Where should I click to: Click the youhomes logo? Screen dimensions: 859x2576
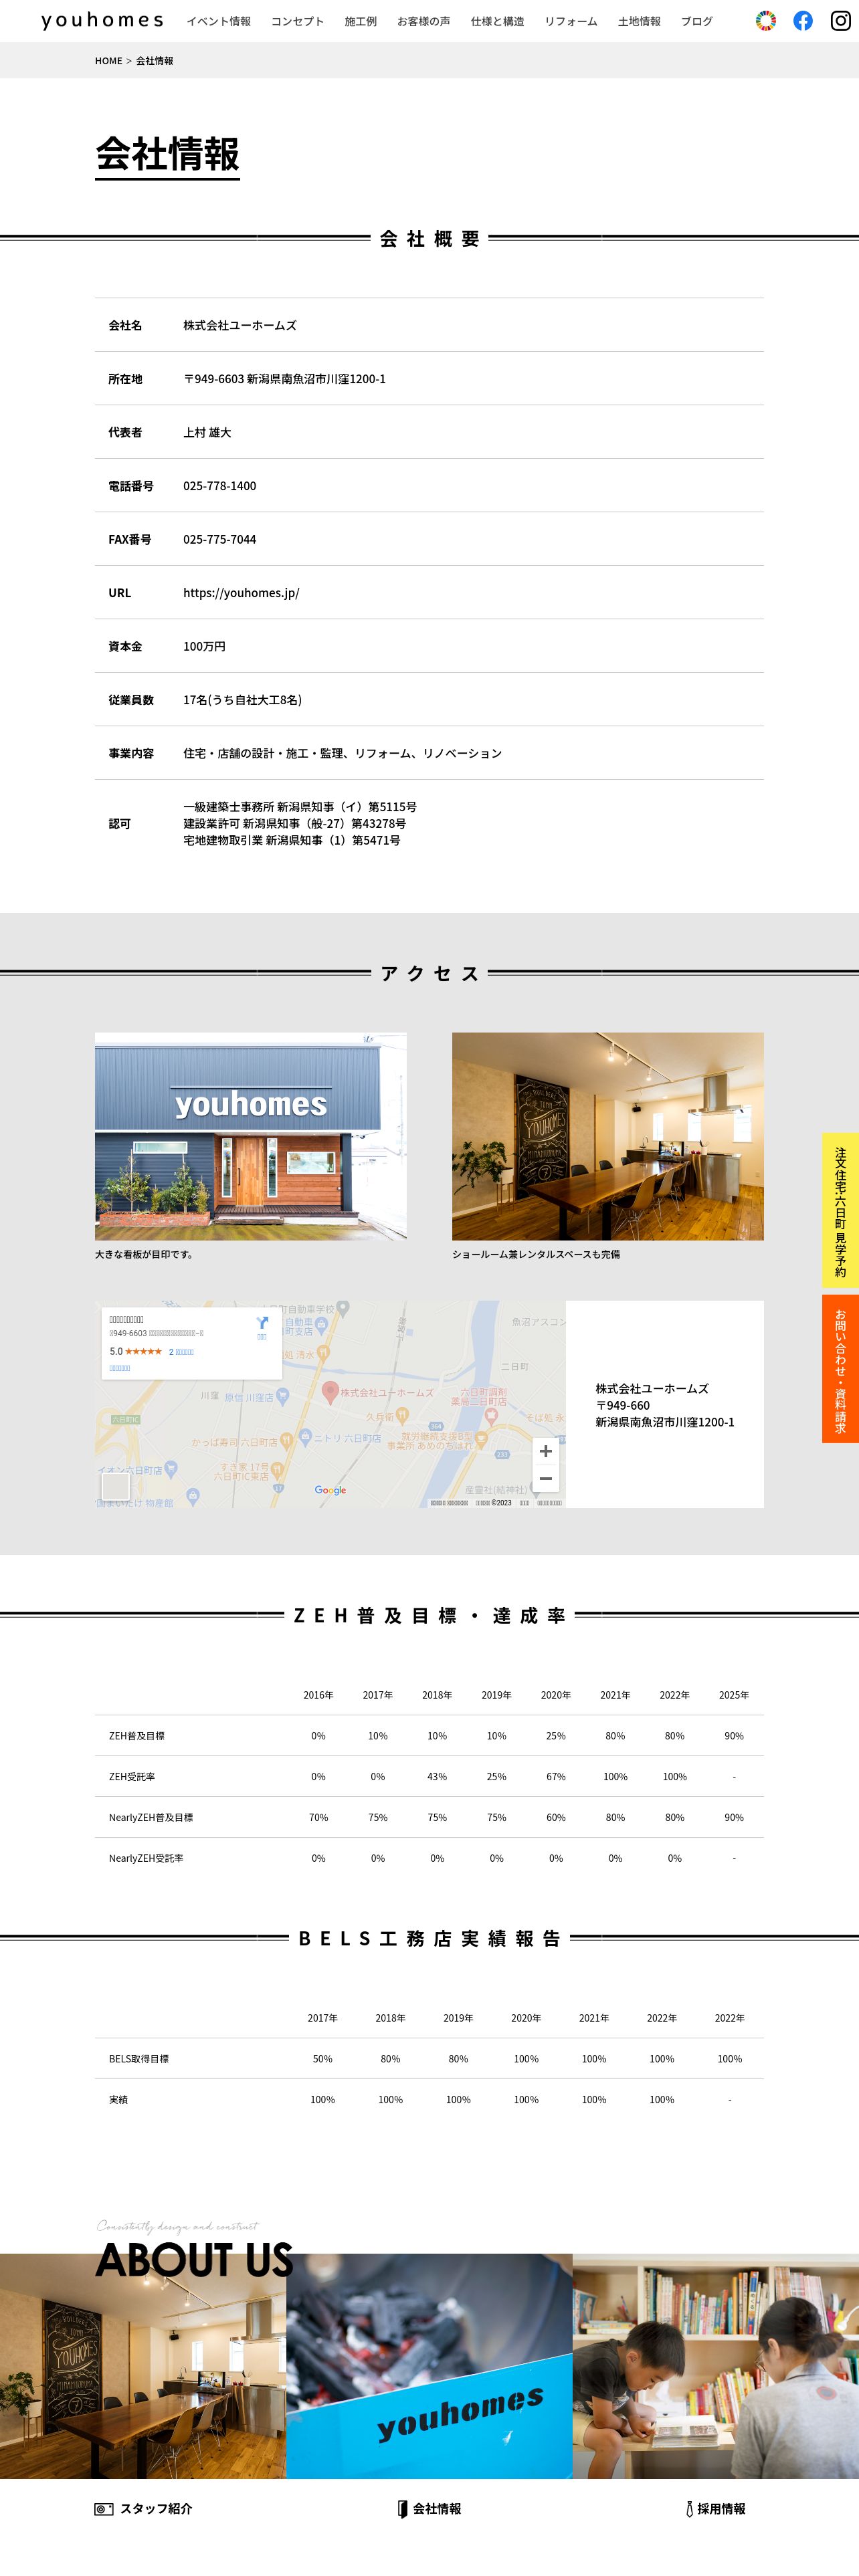pyautogui.click(x=102, y=20)
